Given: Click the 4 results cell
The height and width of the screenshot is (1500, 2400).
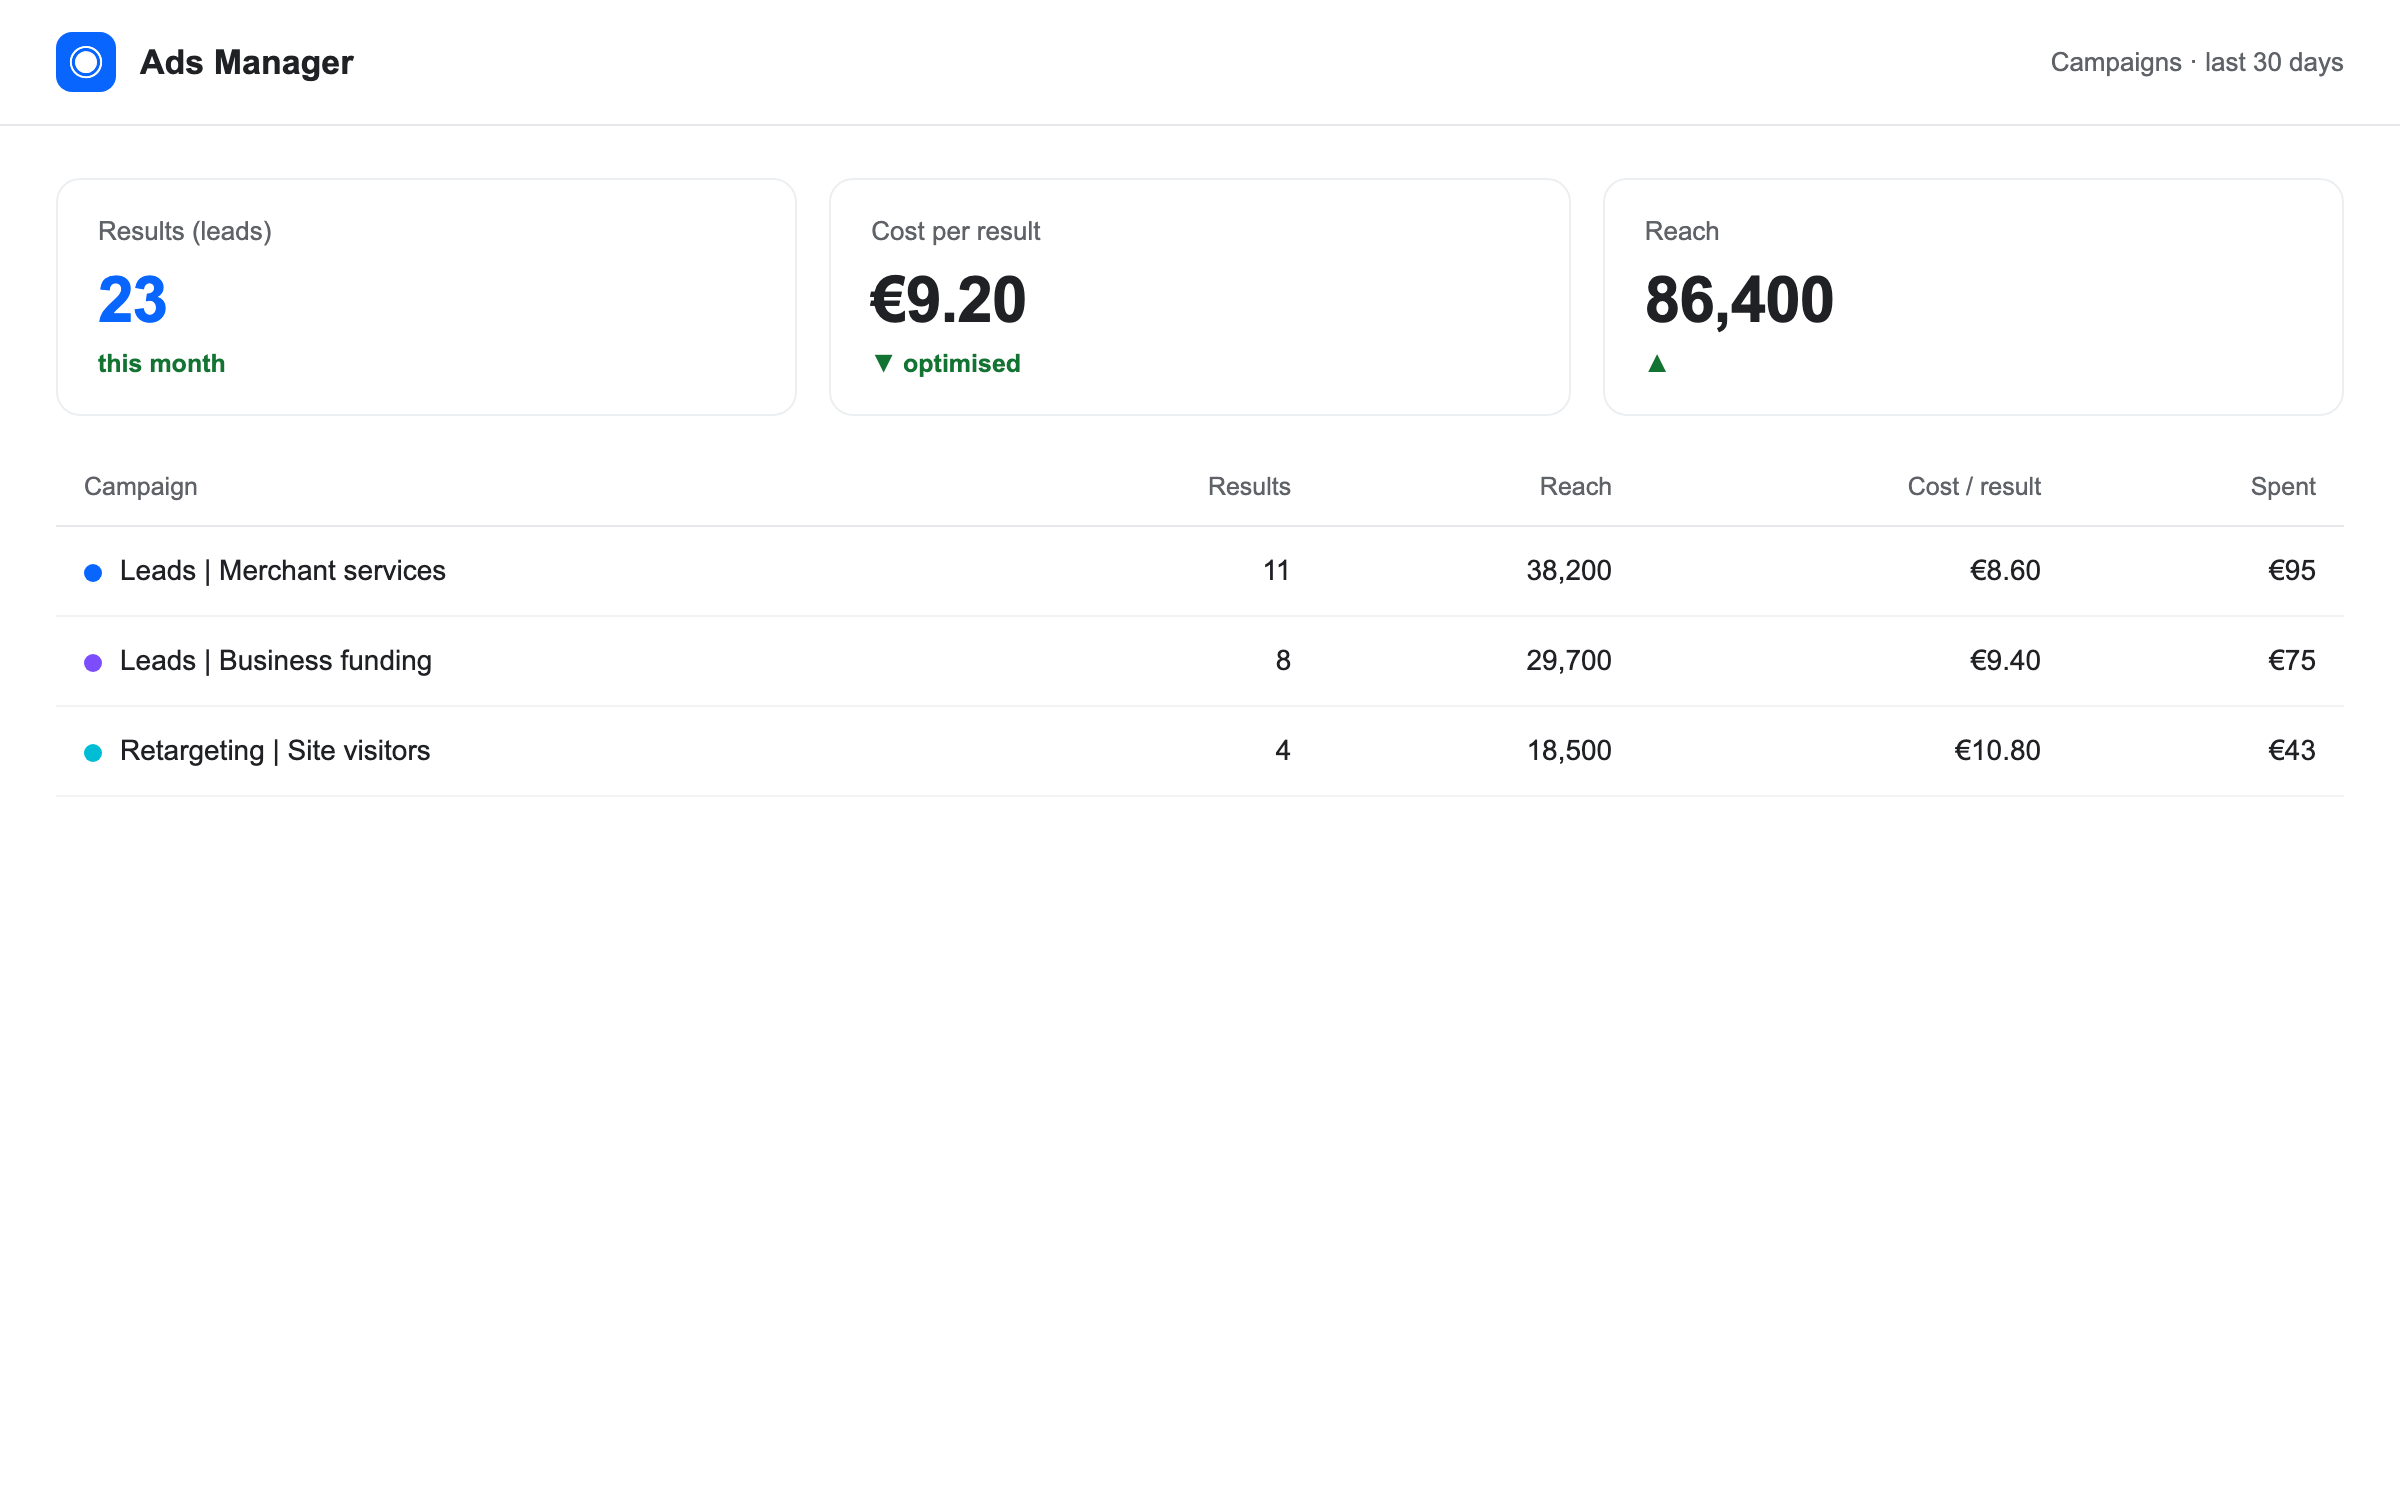Looking at the screenshot, I should [1283, 750].
